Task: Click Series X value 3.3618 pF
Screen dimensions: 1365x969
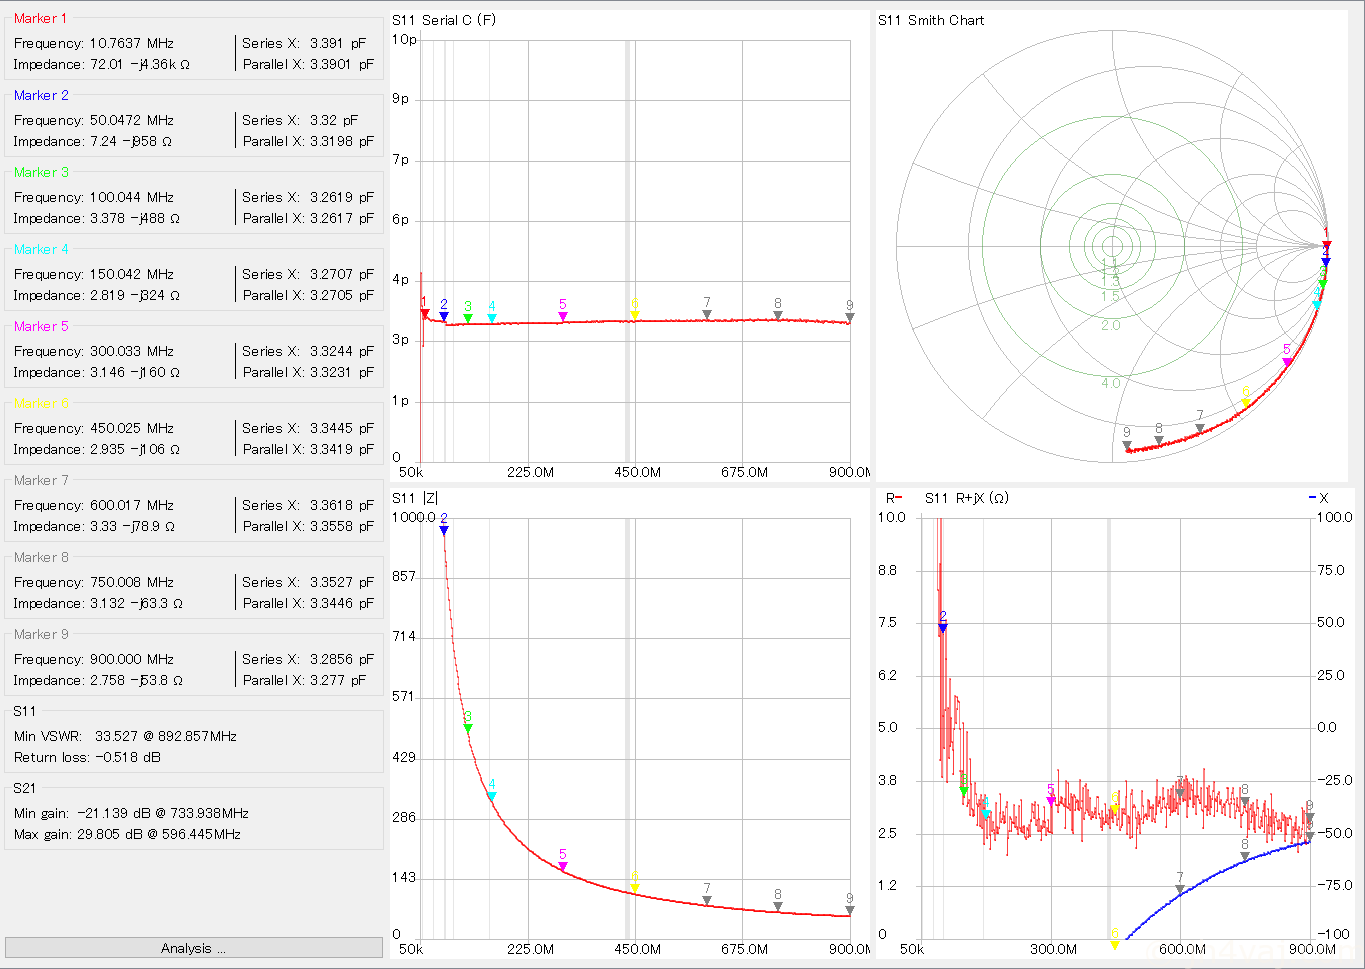Action: [342, 505]
